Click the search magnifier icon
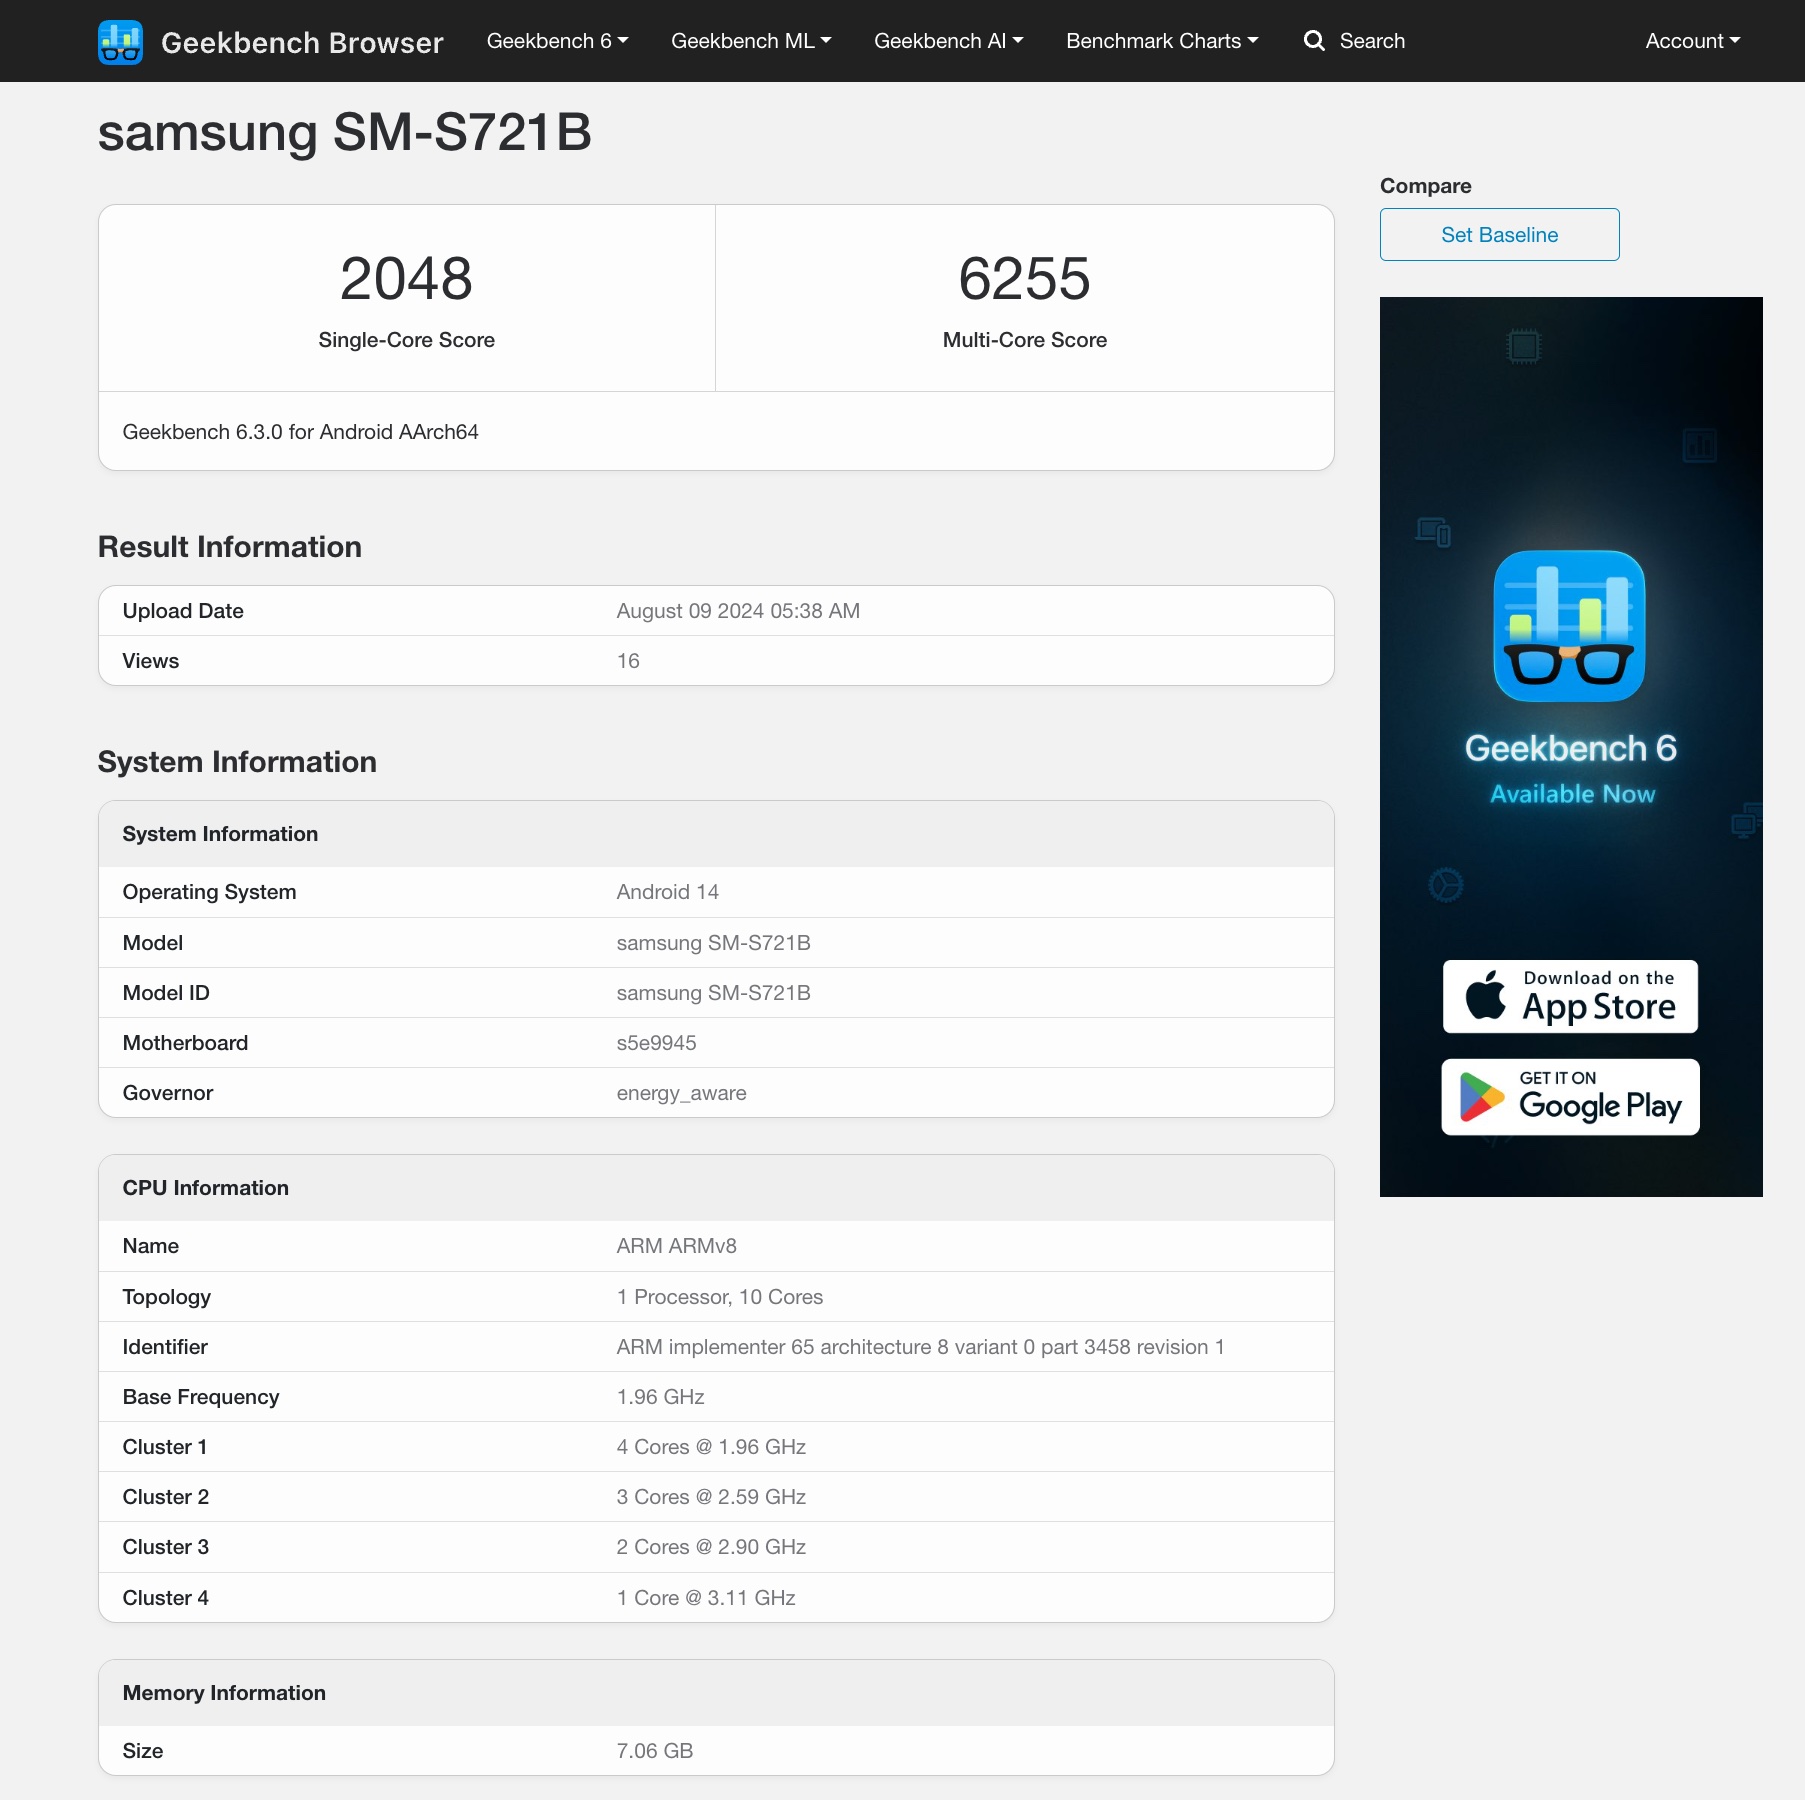 click(x=1314, y=41)
